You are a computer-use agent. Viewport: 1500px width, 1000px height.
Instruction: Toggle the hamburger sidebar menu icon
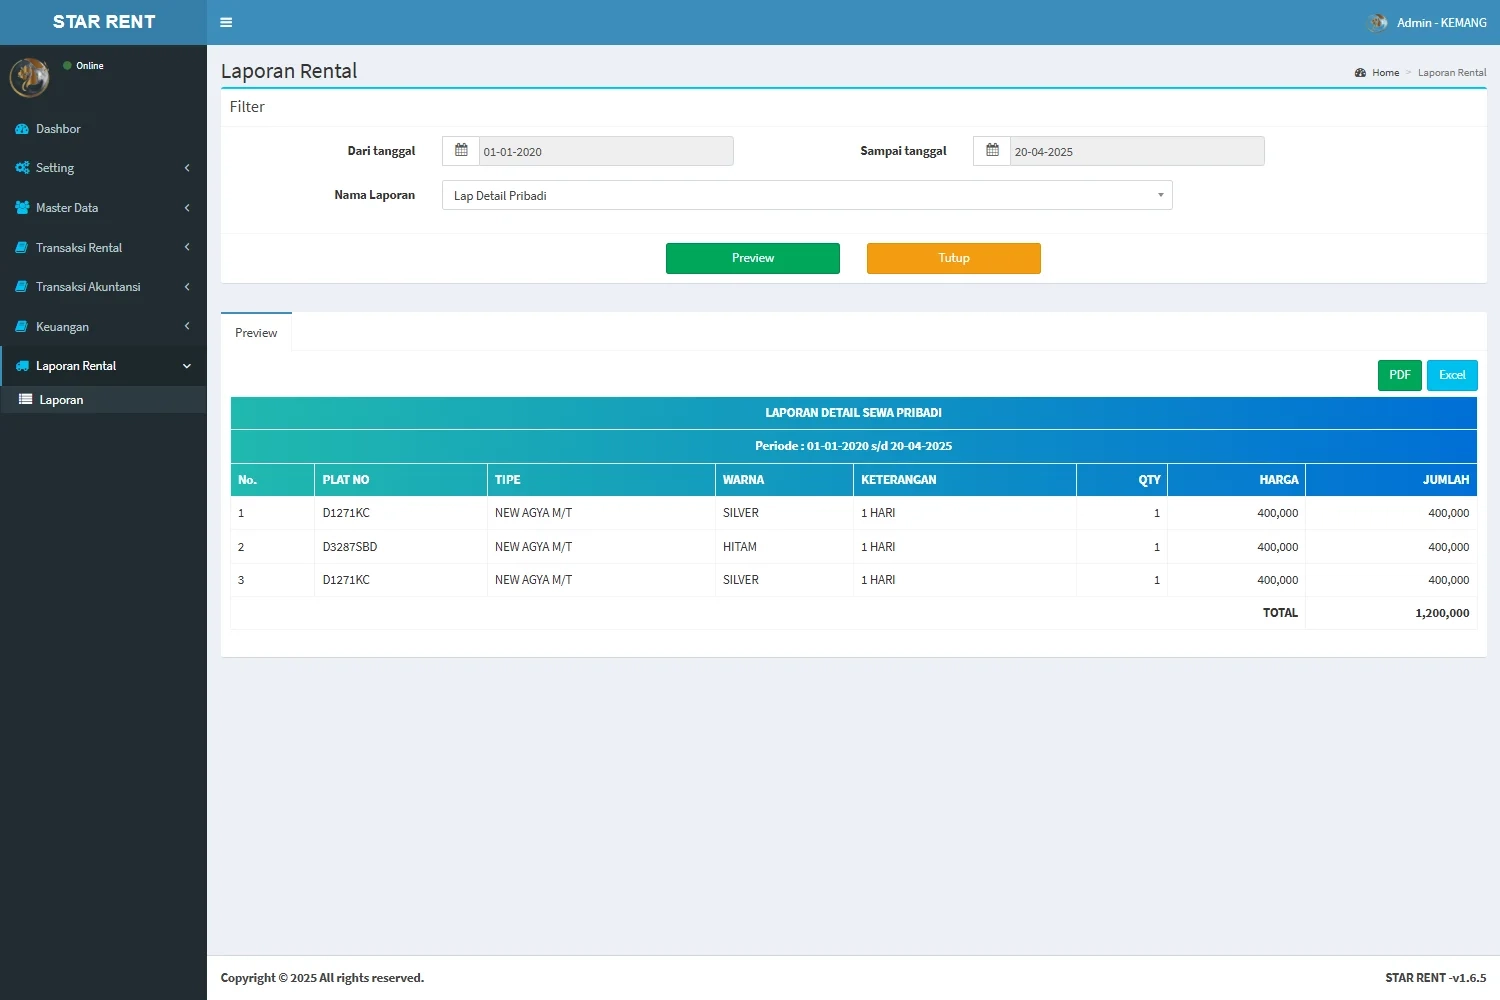pyautogui.click(x=226, y=22)
